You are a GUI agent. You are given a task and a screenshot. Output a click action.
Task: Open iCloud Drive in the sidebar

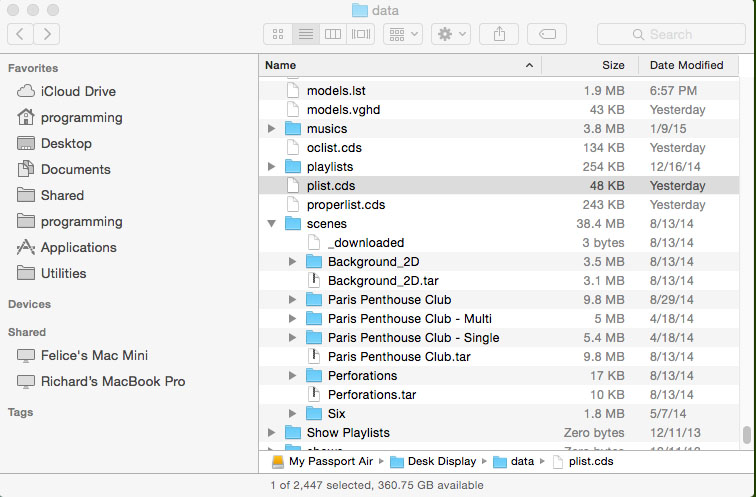(x=78, y=91)
